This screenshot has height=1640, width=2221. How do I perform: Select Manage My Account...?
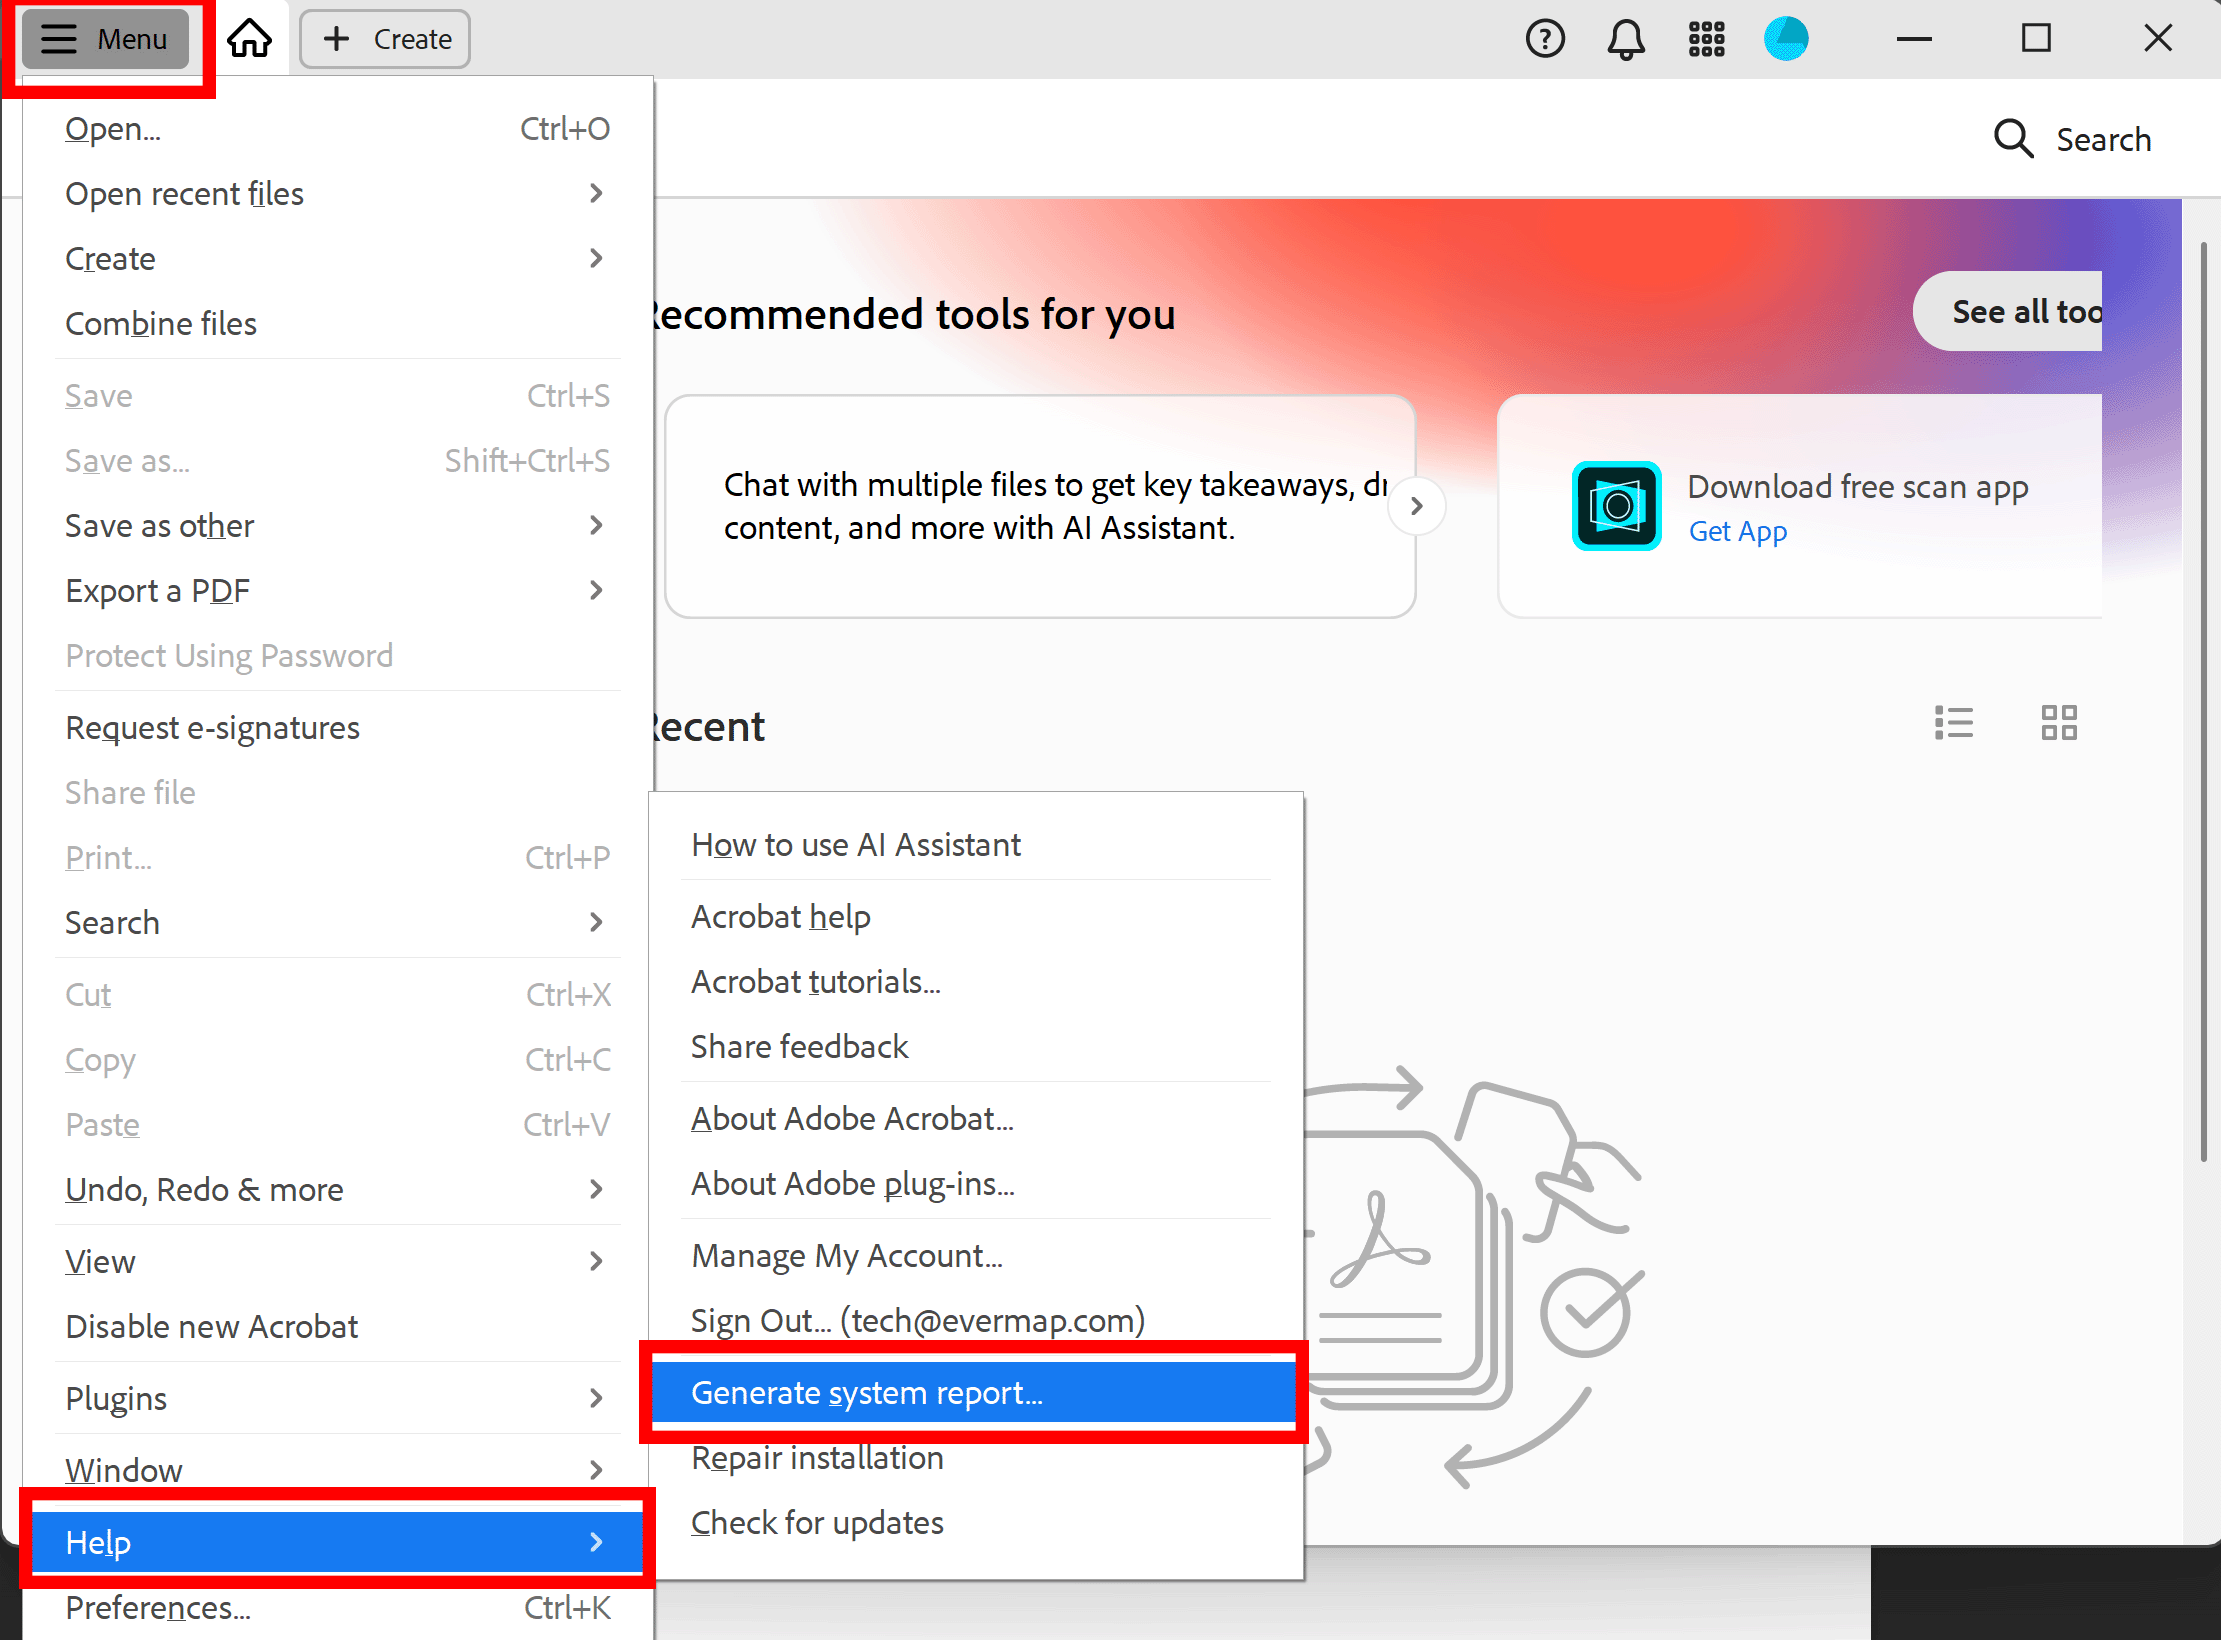tap(976, 1256)
